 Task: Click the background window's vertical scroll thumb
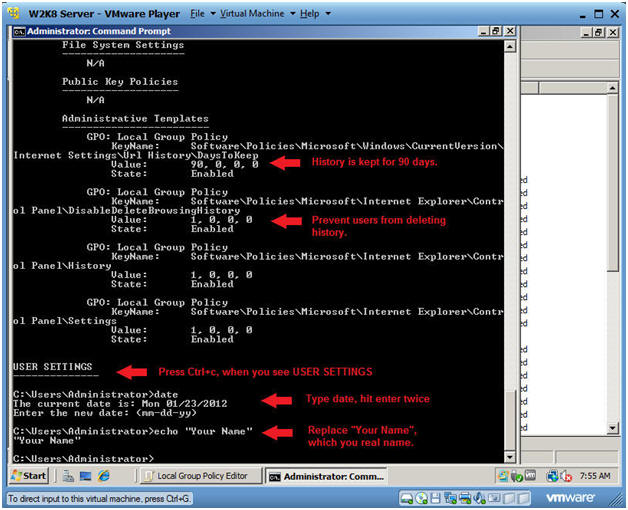click(612, 183)
